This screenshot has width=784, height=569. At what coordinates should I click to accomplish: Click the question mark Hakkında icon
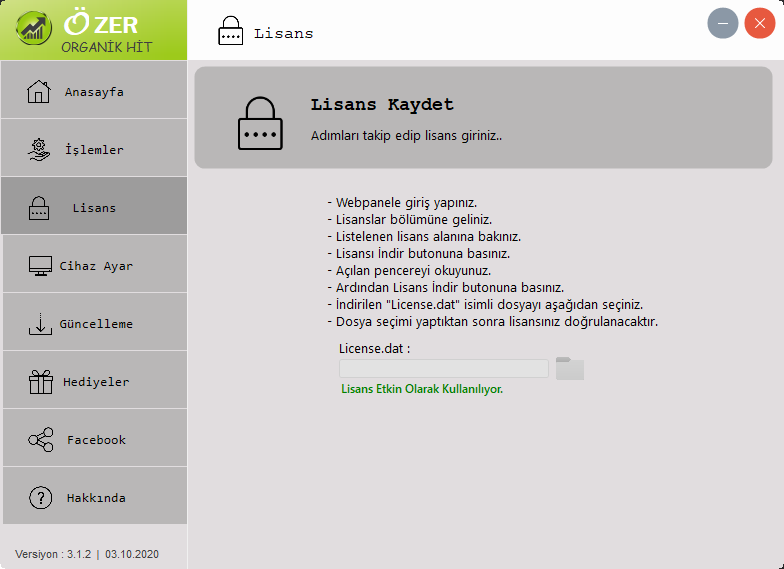40,498
